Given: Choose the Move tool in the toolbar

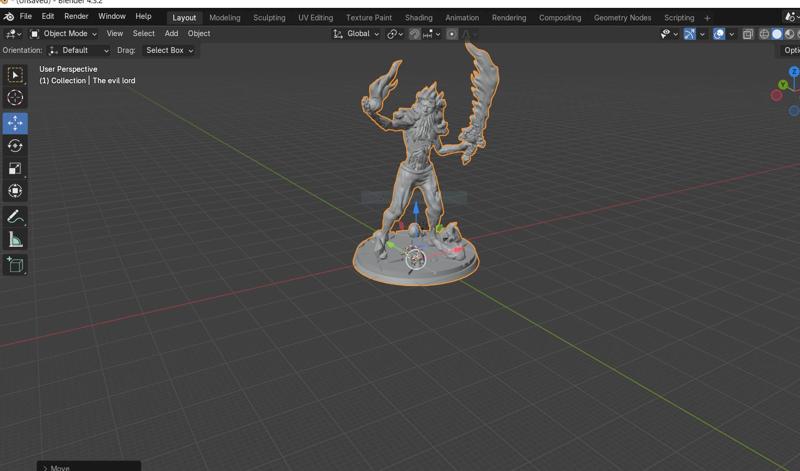Looking at the screenshot, I should click(x=15, y=123).
